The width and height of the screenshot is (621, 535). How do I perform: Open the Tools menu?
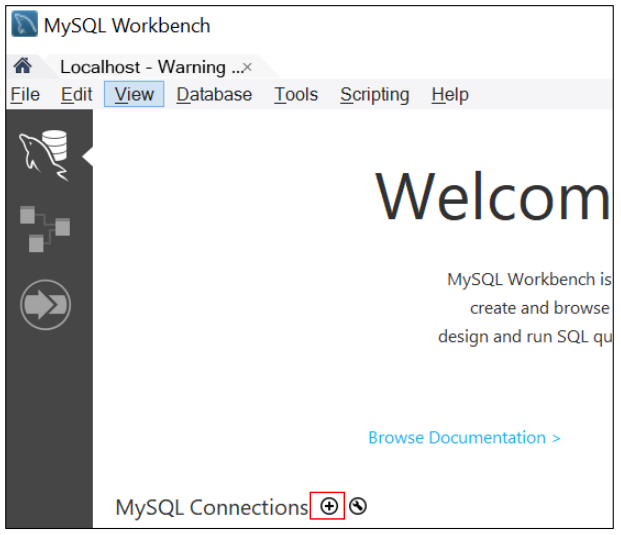296,95
